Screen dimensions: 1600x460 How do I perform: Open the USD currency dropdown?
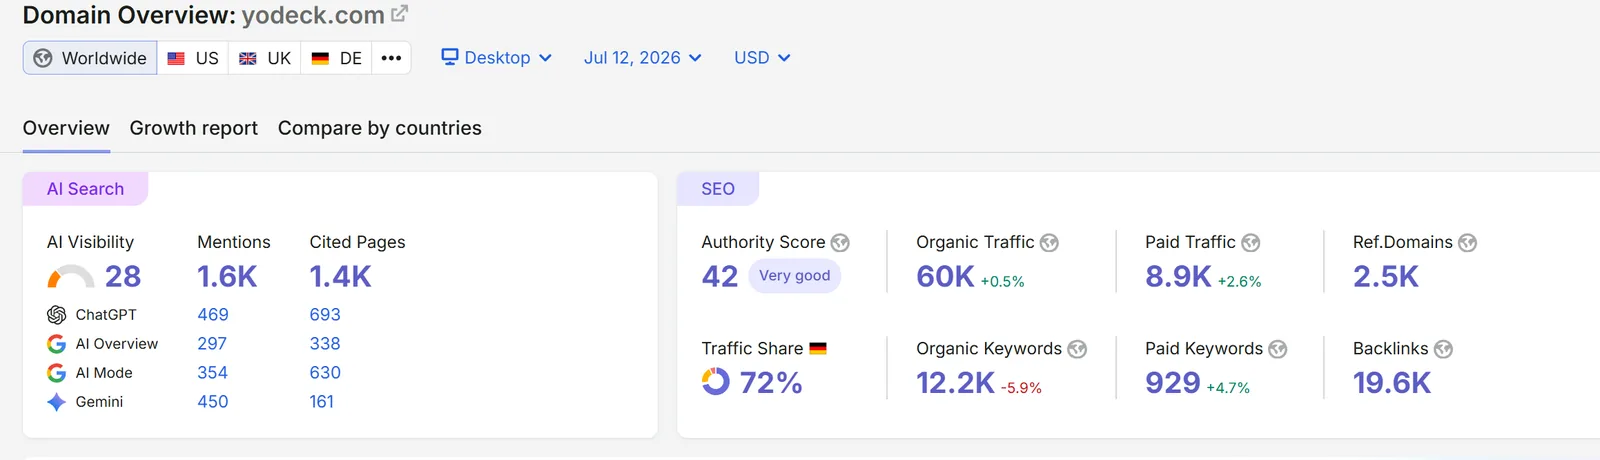[762, 58]
